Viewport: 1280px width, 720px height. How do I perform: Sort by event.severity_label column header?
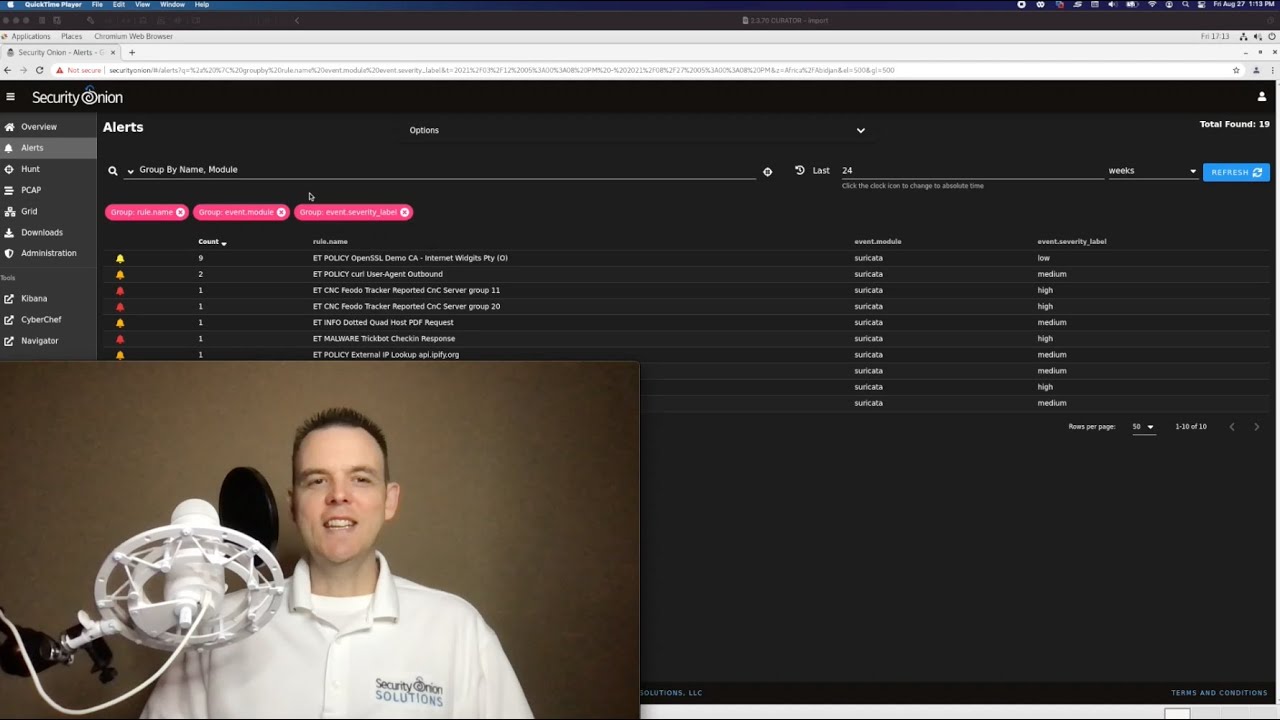pyautogui.click(x=1071, y=241)
